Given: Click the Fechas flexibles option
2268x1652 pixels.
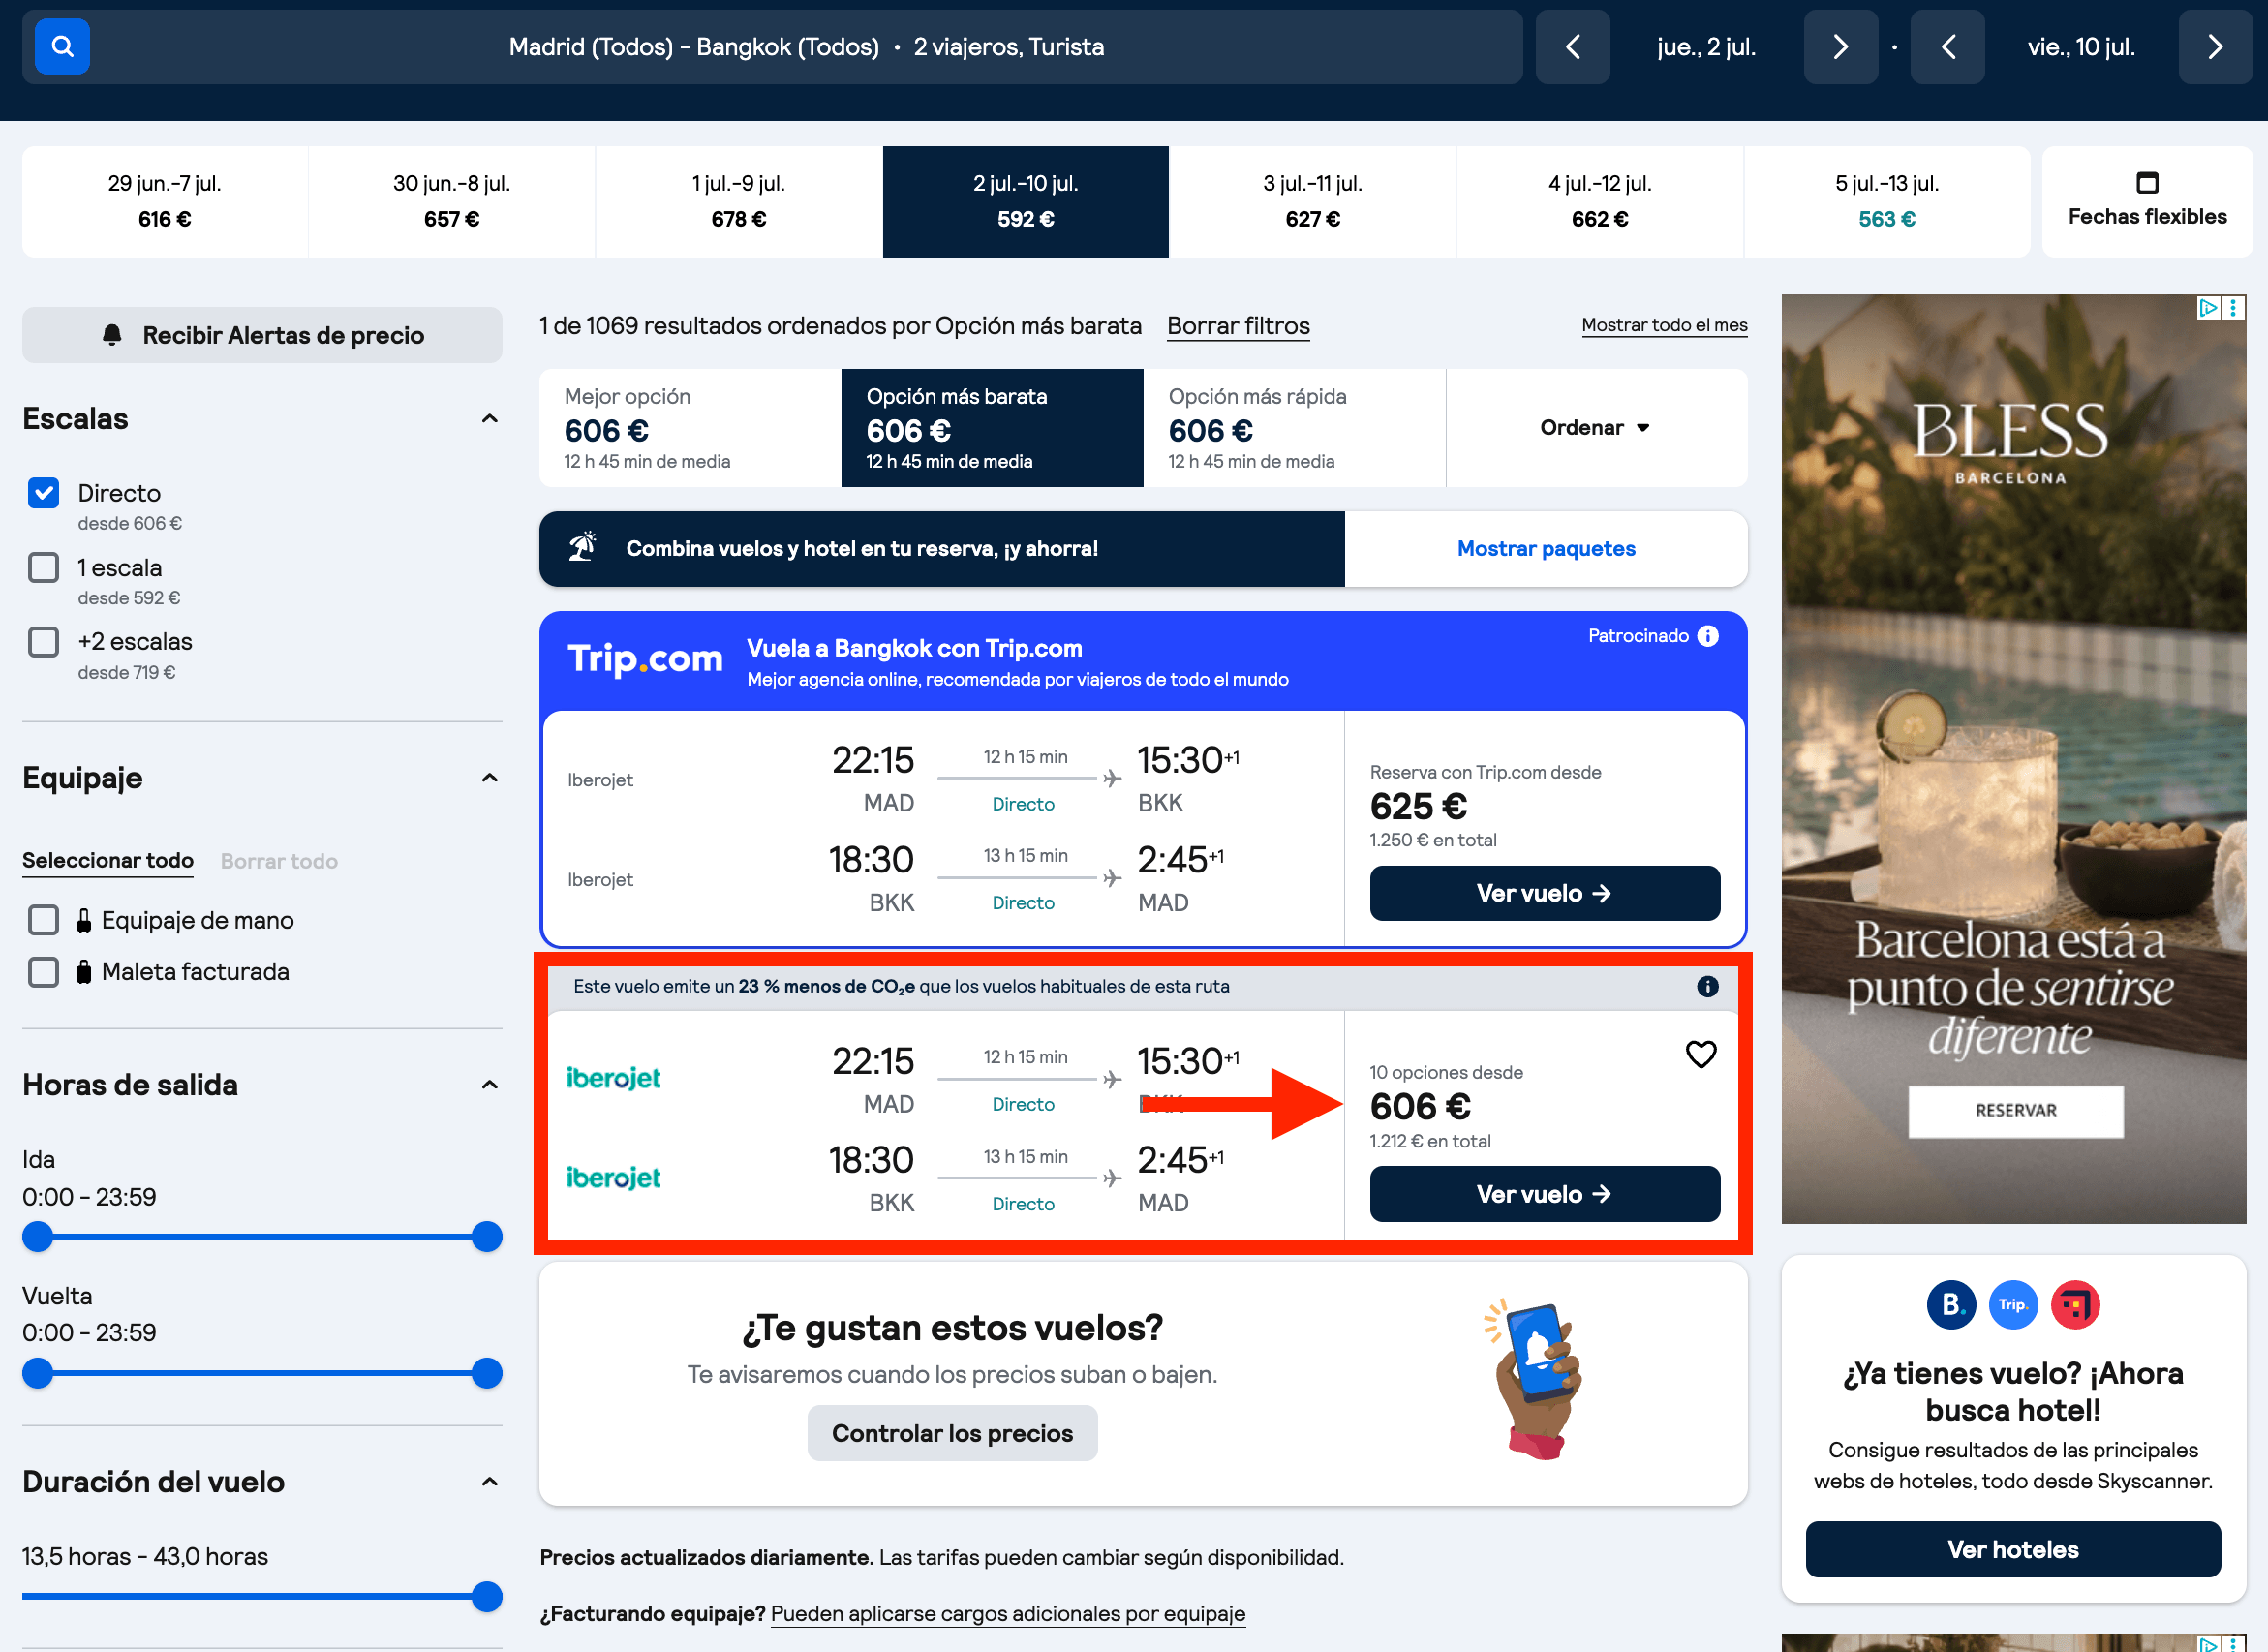Looking at the screenshot, I should click(x=2147, y=202).
